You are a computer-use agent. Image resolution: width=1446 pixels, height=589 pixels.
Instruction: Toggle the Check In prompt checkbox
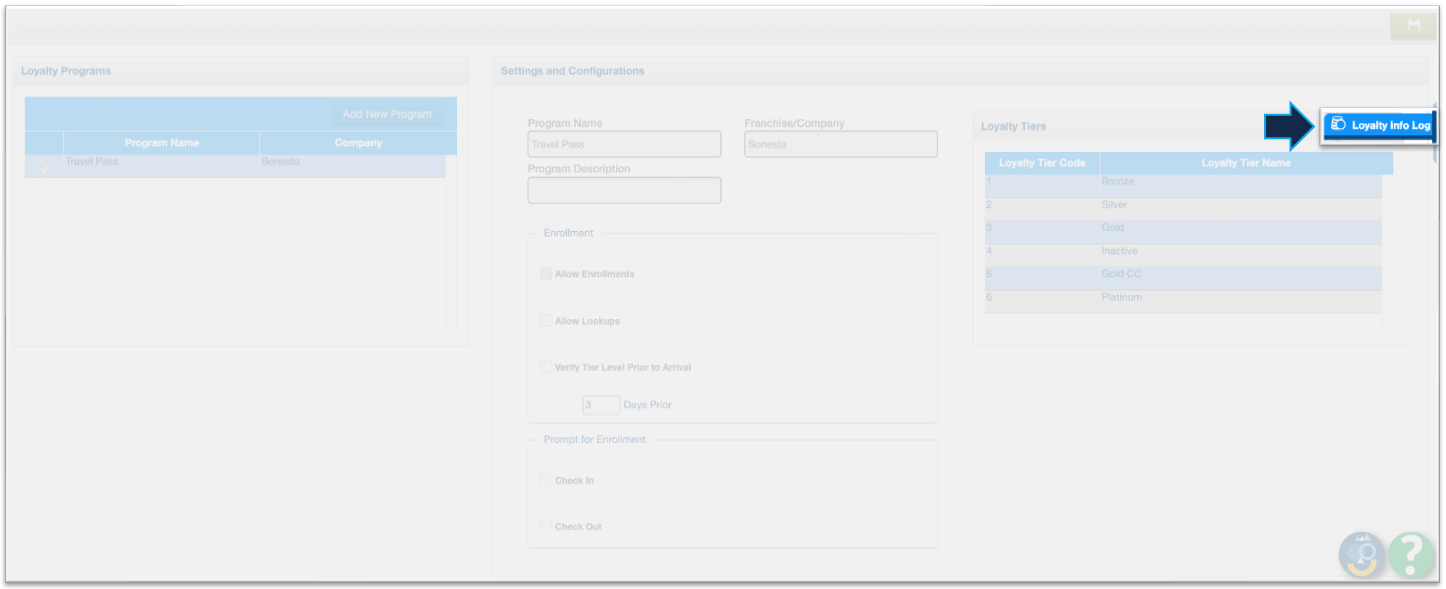(x=546, y=480)
